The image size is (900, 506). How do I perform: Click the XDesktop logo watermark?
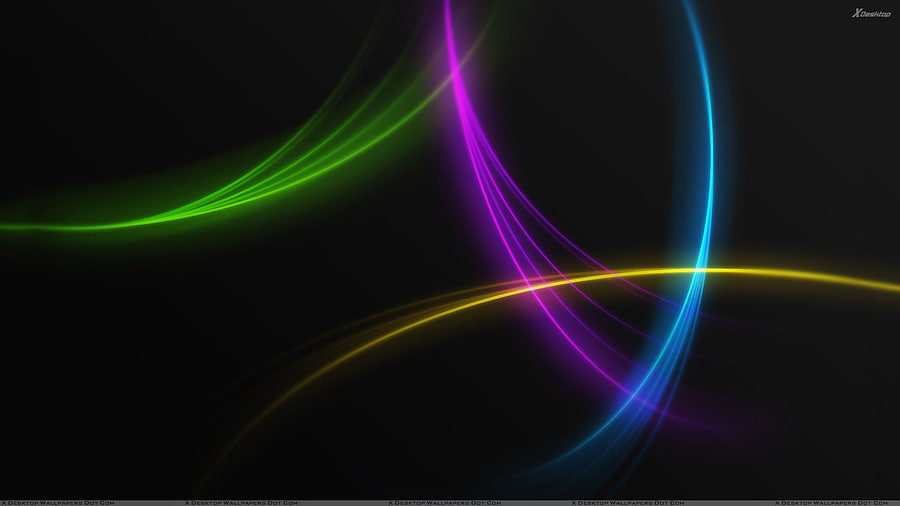[x=871, y=13]
